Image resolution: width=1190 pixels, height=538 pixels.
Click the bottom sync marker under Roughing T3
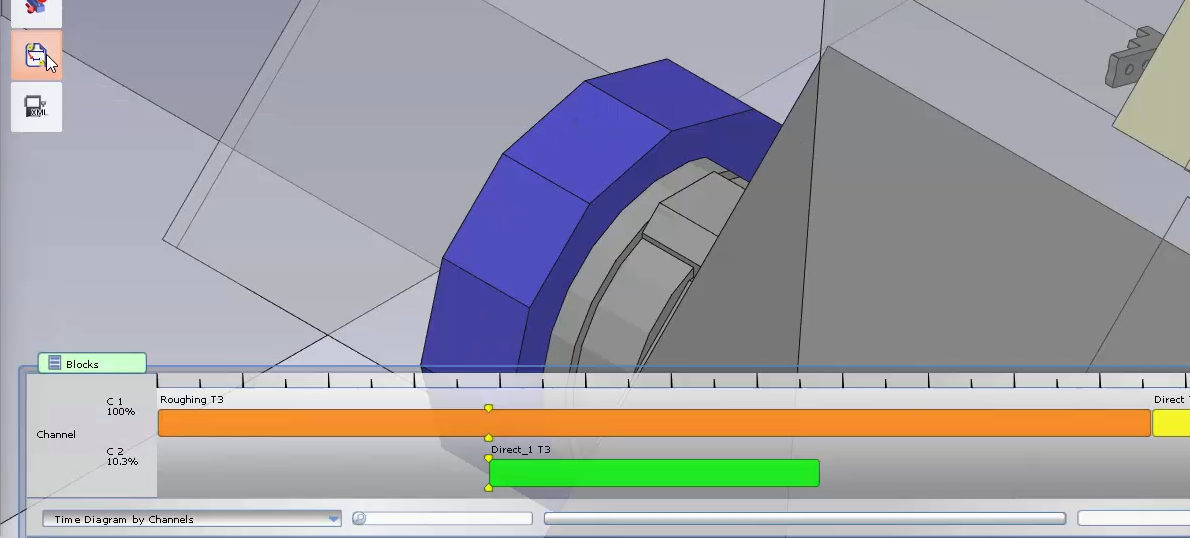pyautogui.click(x=488, y=438)
